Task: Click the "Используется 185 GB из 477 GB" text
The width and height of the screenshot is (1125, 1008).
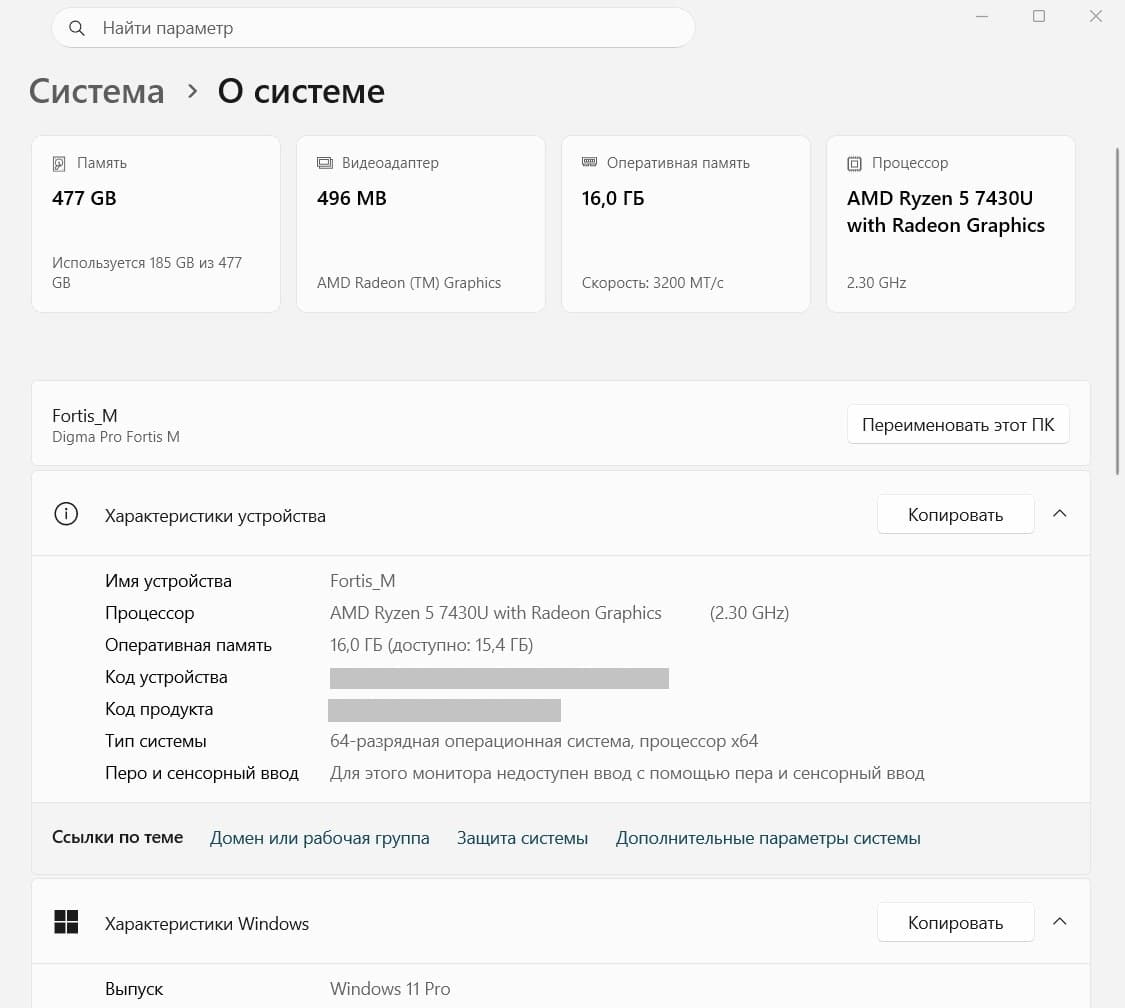Action: point(147,273)
